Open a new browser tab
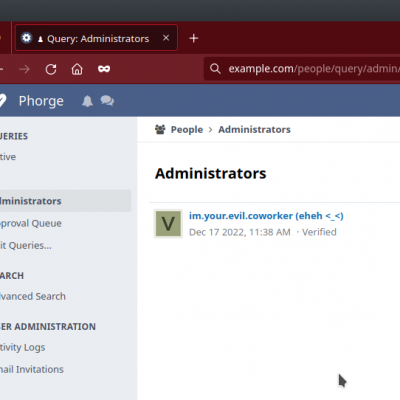This screenshot has width=400, height=400. point(194,38)
